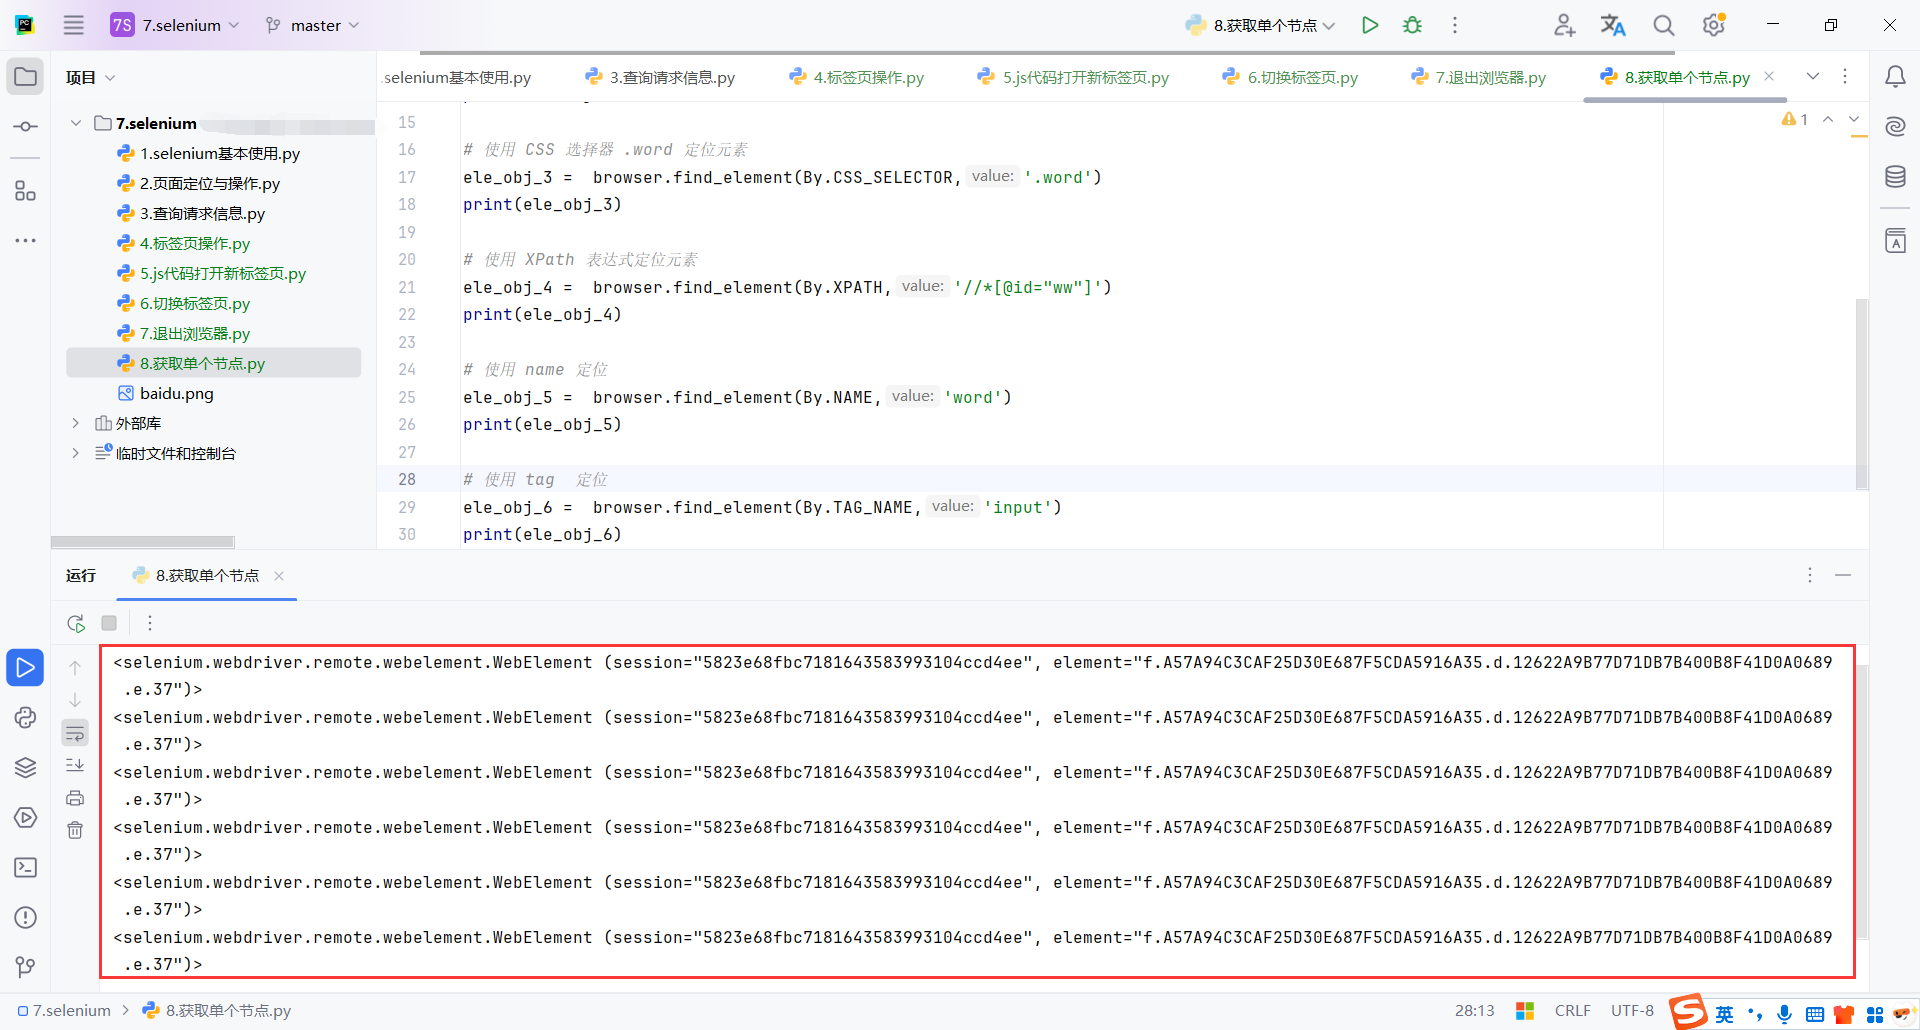Open the Commit tool window
This screenshot has height=1030, width=1920.
pos(26,127)
